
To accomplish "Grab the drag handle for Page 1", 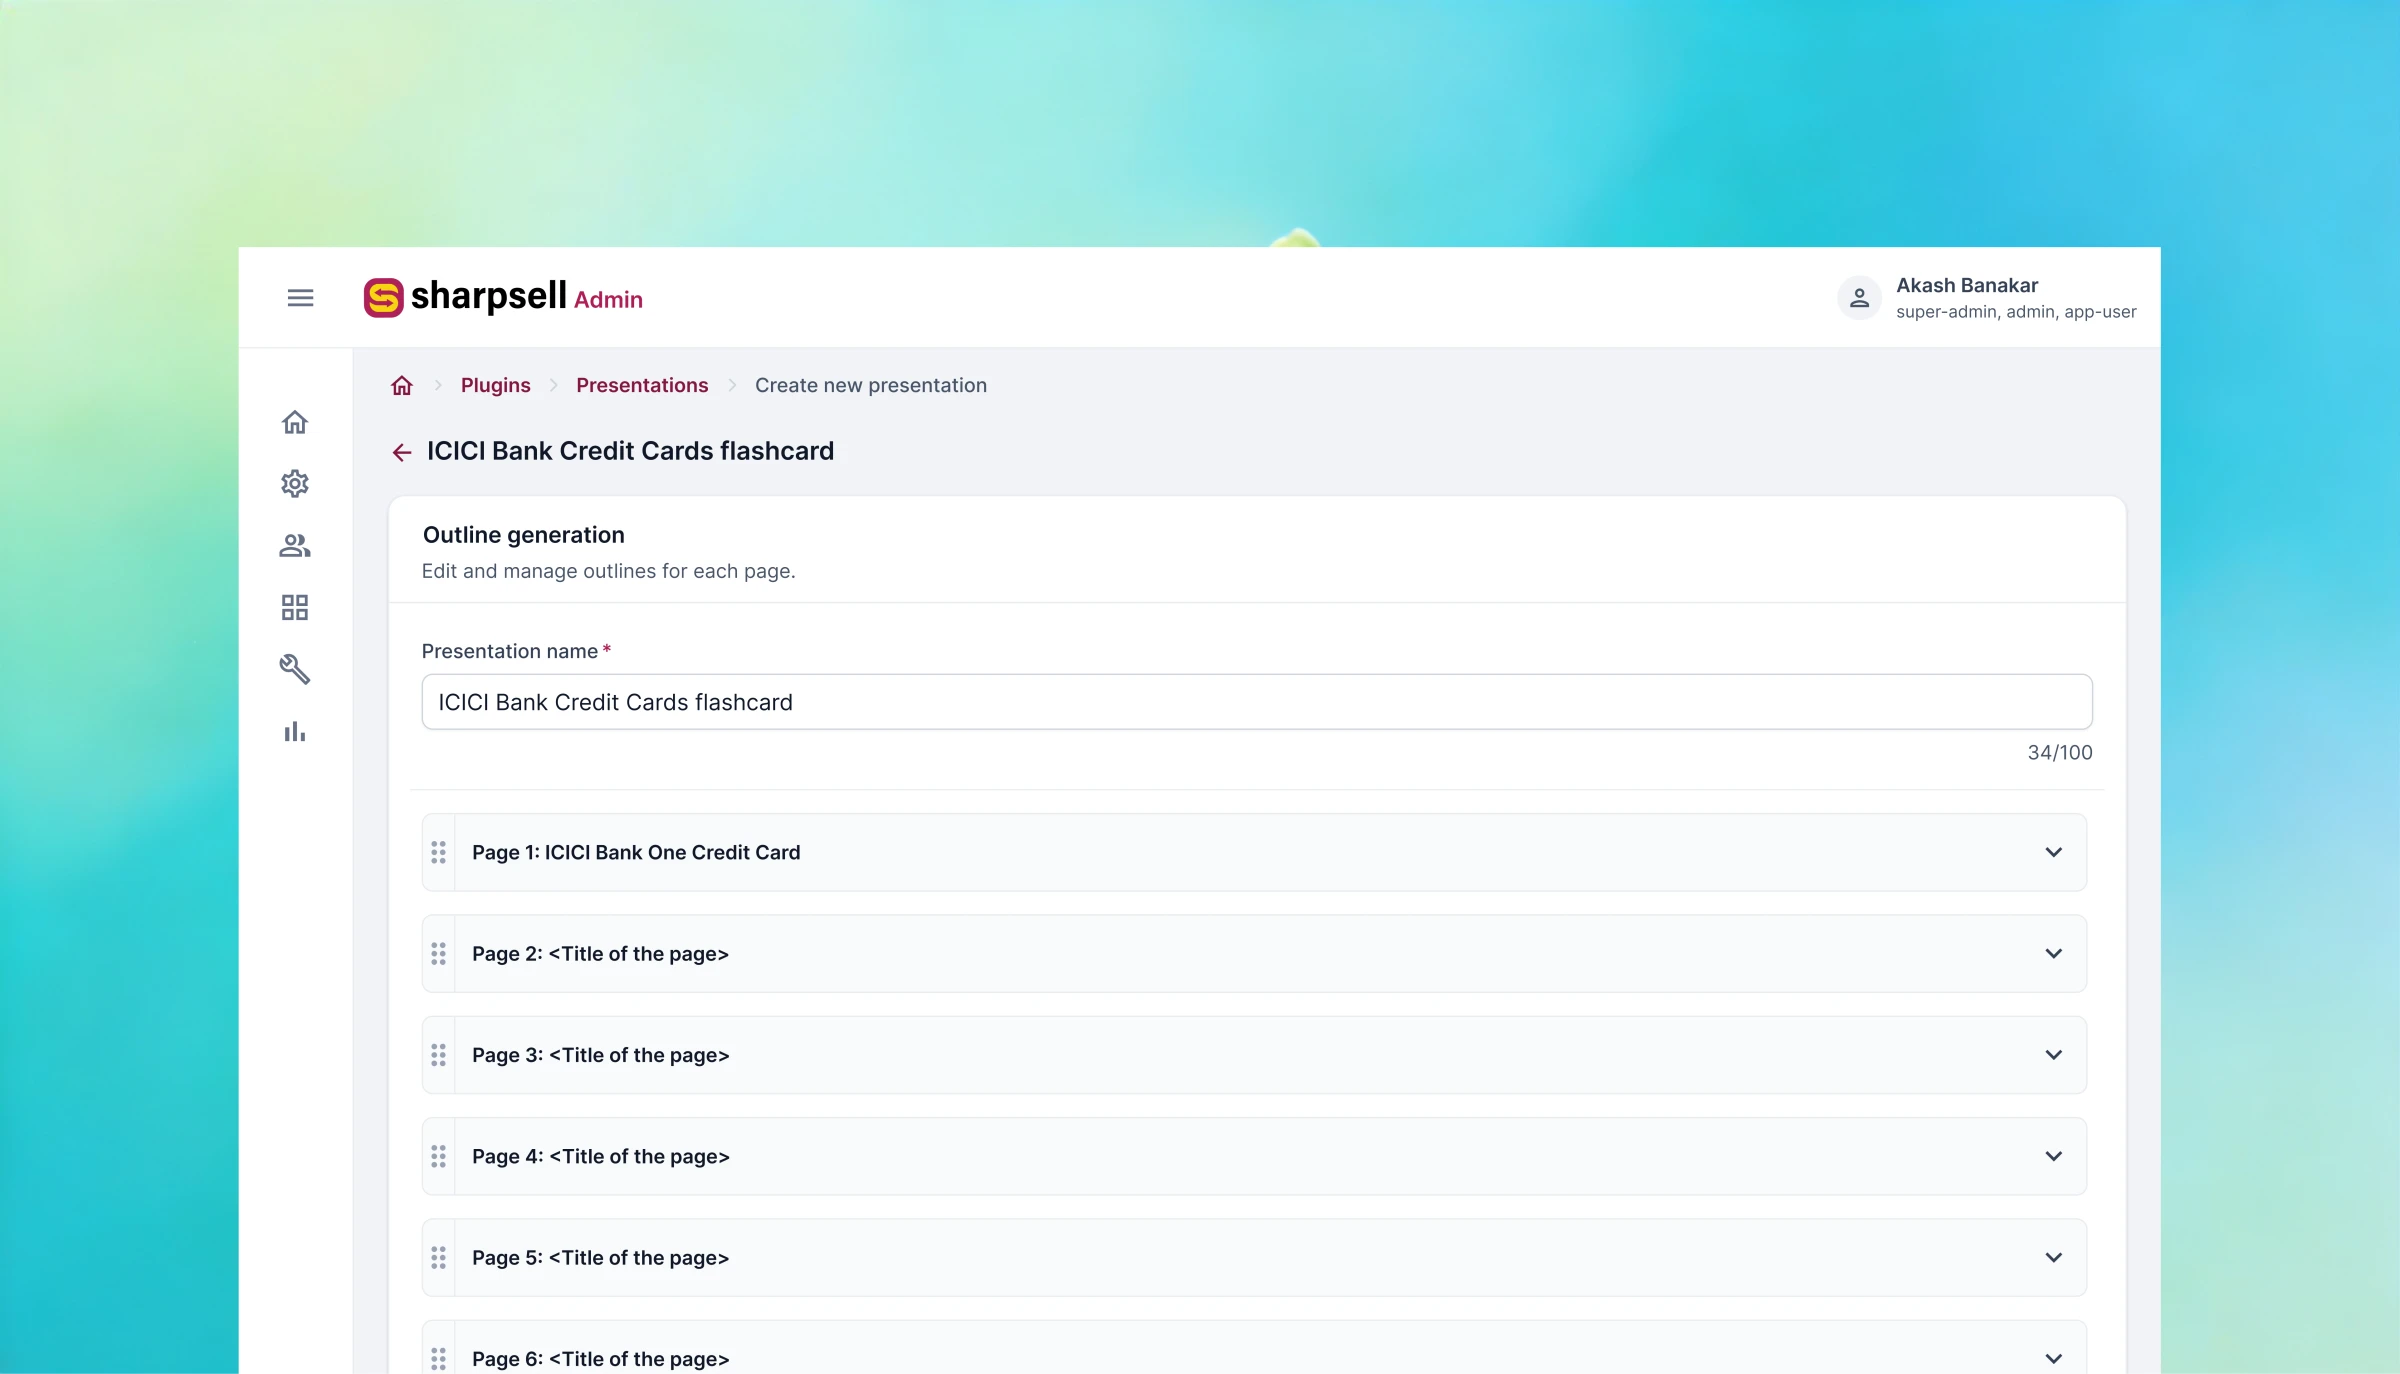I will (438, 852).
